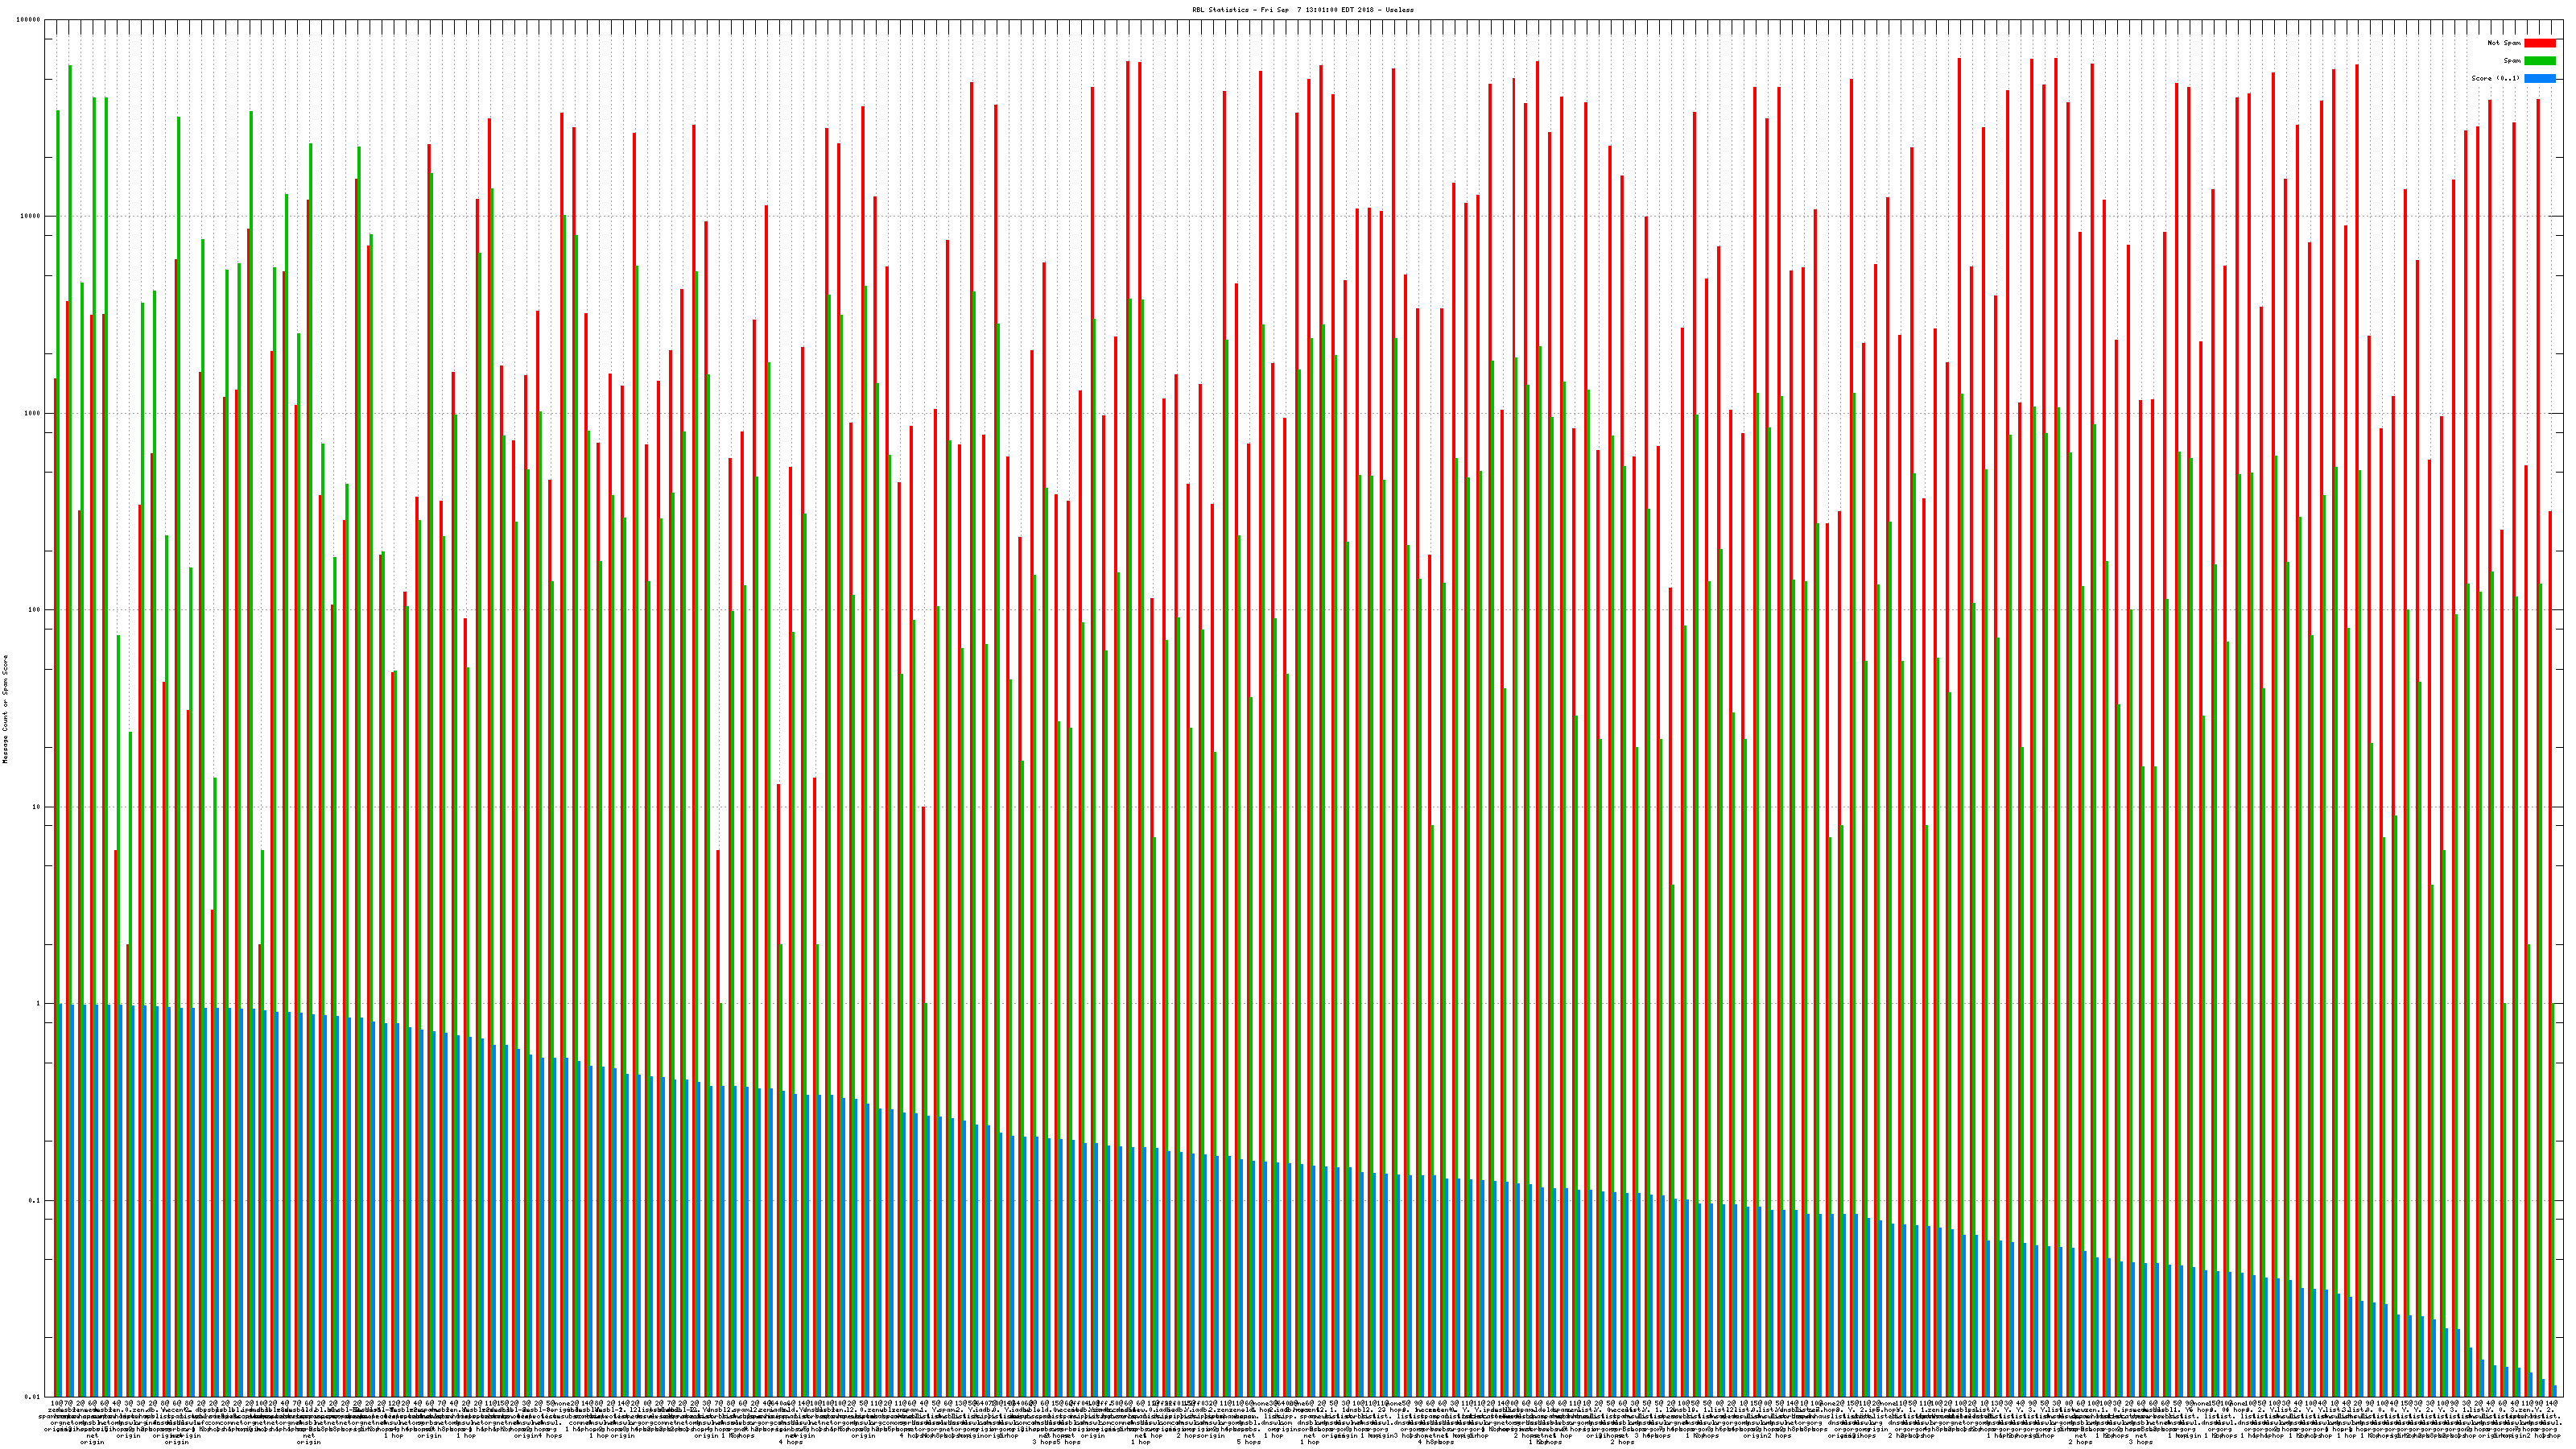Click the green Spam legend swatch
2576x1449 pixels.
(x=2539, y=61)
